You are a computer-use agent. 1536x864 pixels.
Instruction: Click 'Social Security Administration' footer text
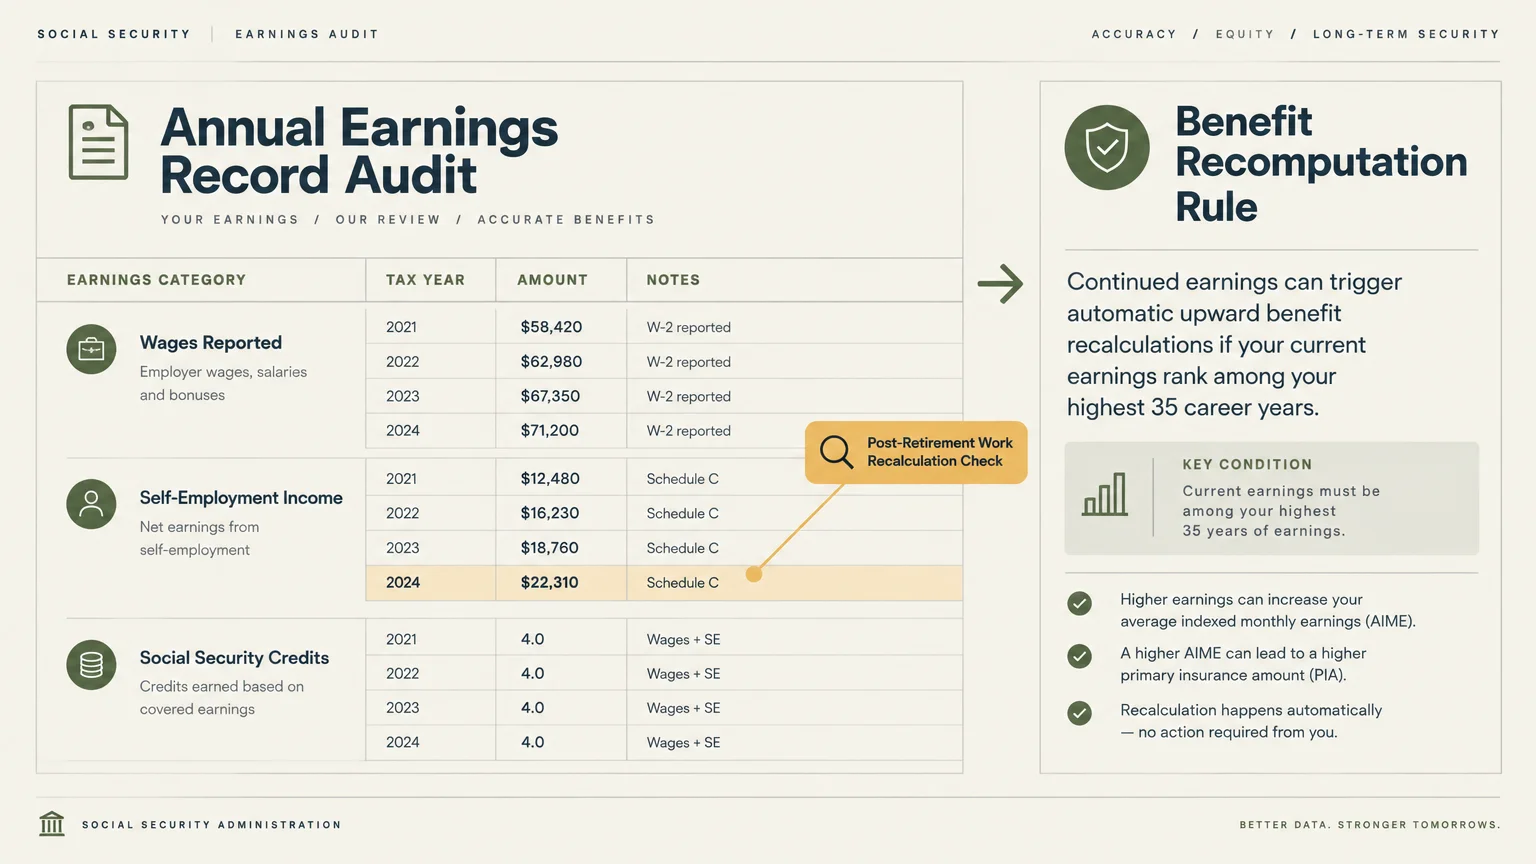(212, 825)
